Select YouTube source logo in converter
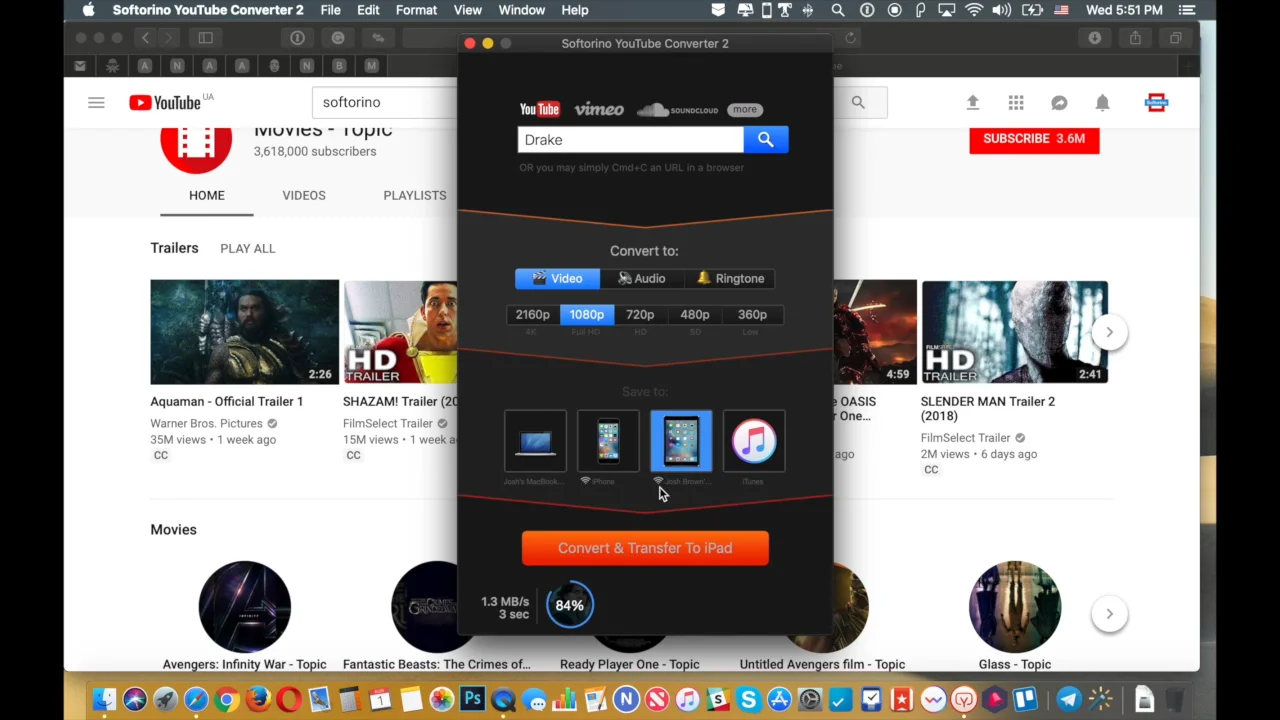The width and height of the screenshot is (1280, 720). pyautogui.click(x=540, y=109)
